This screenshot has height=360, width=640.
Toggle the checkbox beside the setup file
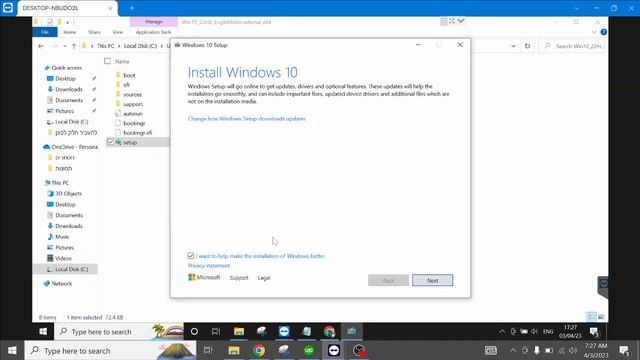click(110, 142)
